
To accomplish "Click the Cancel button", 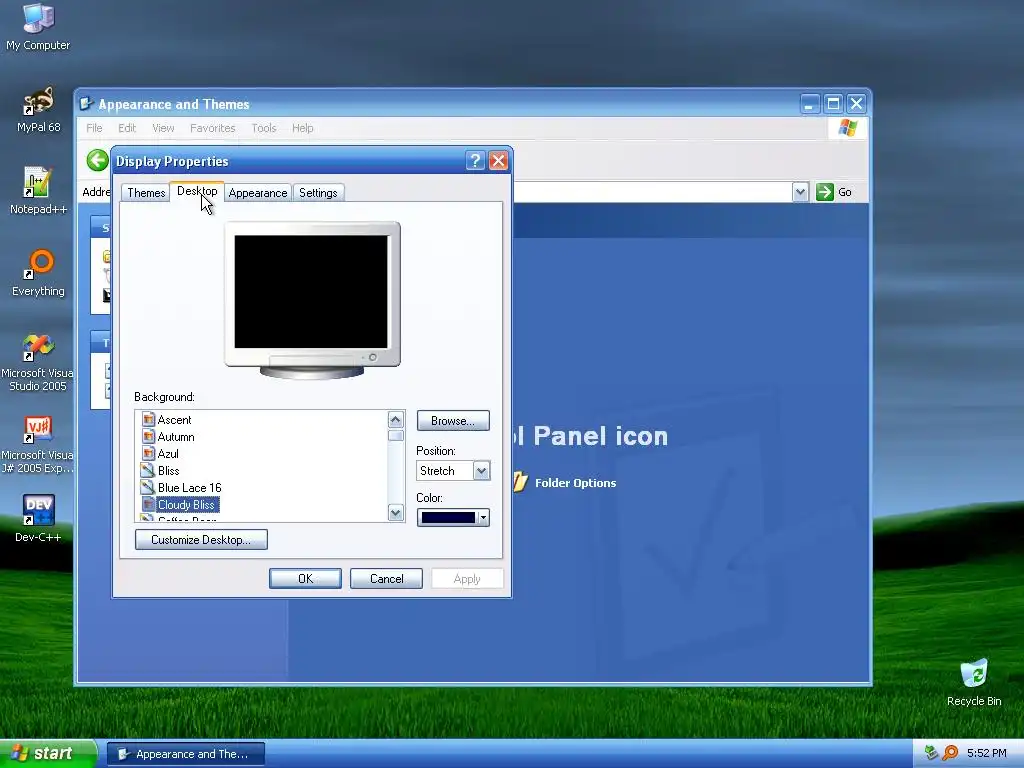I will pyautogui.click(x=387, y=579).
